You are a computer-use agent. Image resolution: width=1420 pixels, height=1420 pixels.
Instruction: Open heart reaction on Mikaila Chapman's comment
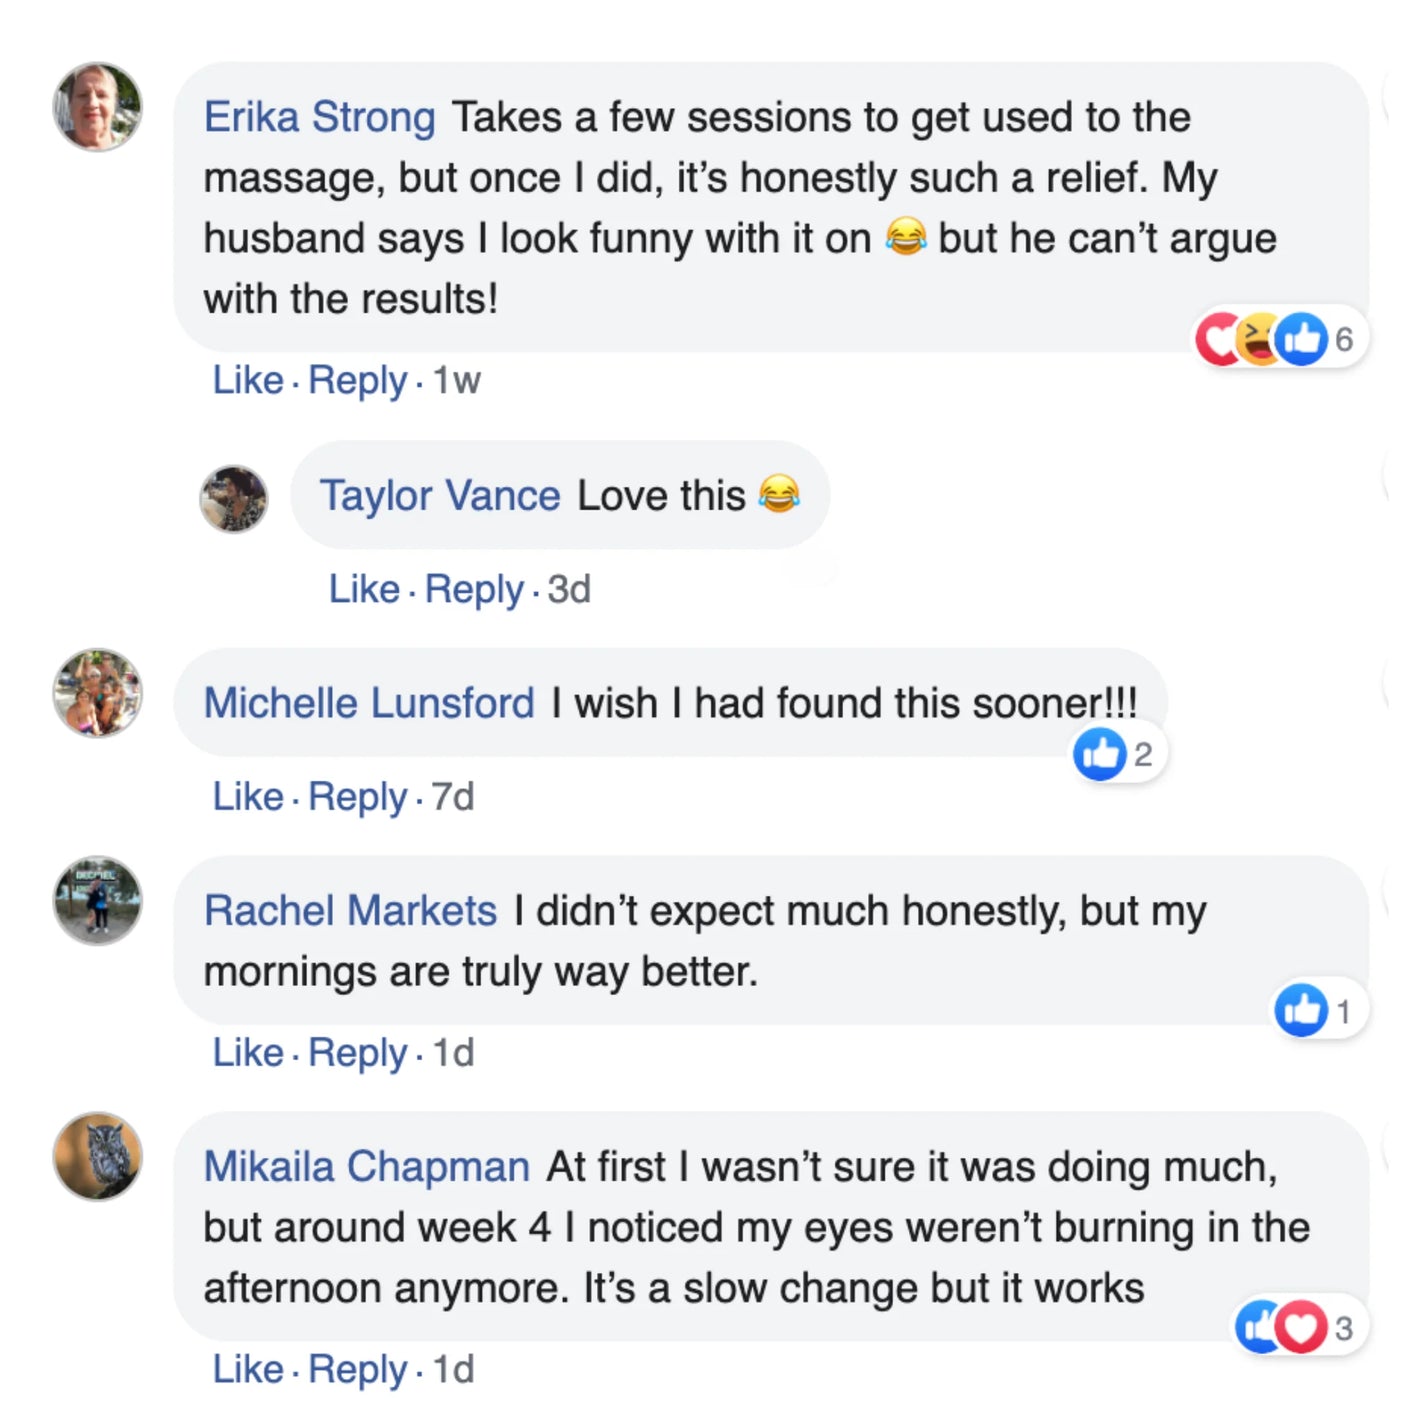click(1301, 1327)
